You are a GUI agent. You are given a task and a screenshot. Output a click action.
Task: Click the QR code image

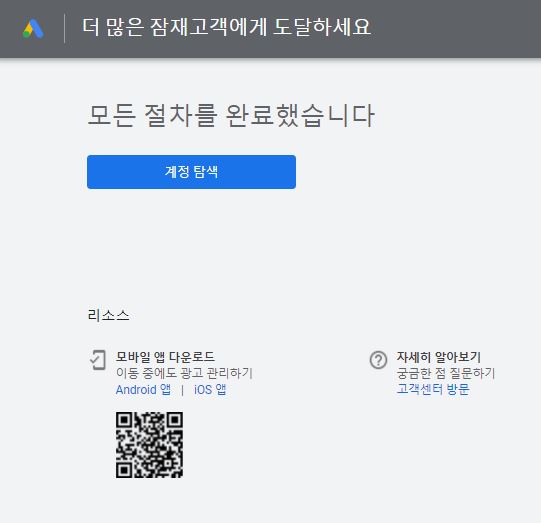tap(149, 445)
